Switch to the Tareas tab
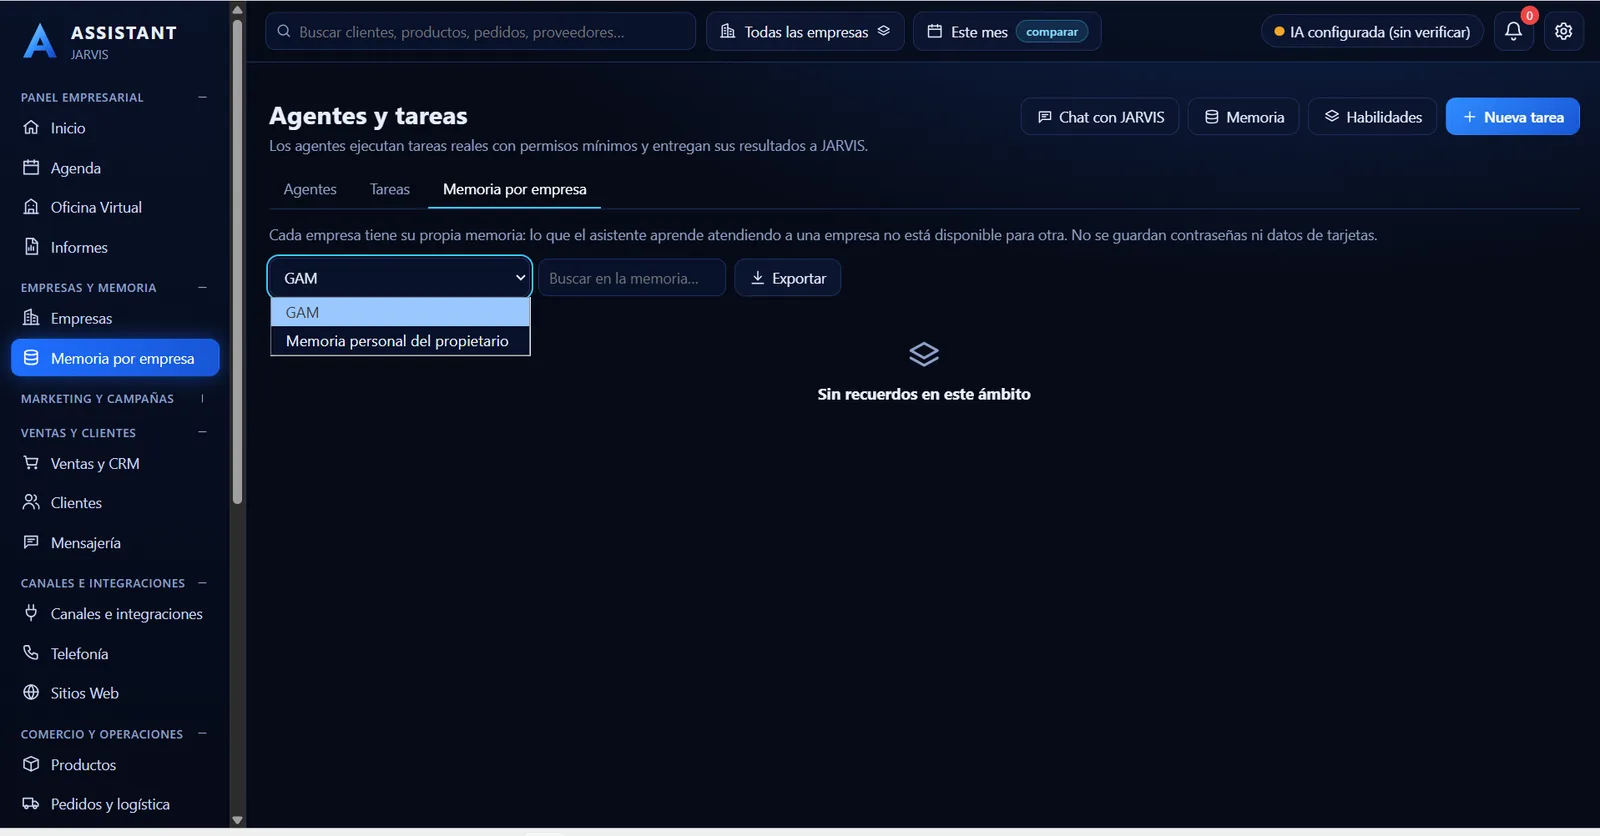Screen dimensions: 1600x836 (x=390, y=189)
